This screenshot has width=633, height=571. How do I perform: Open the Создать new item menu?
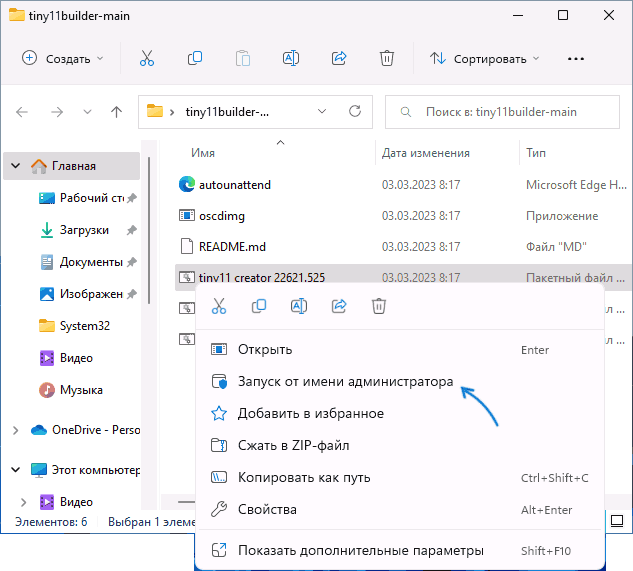pos(63,59)
